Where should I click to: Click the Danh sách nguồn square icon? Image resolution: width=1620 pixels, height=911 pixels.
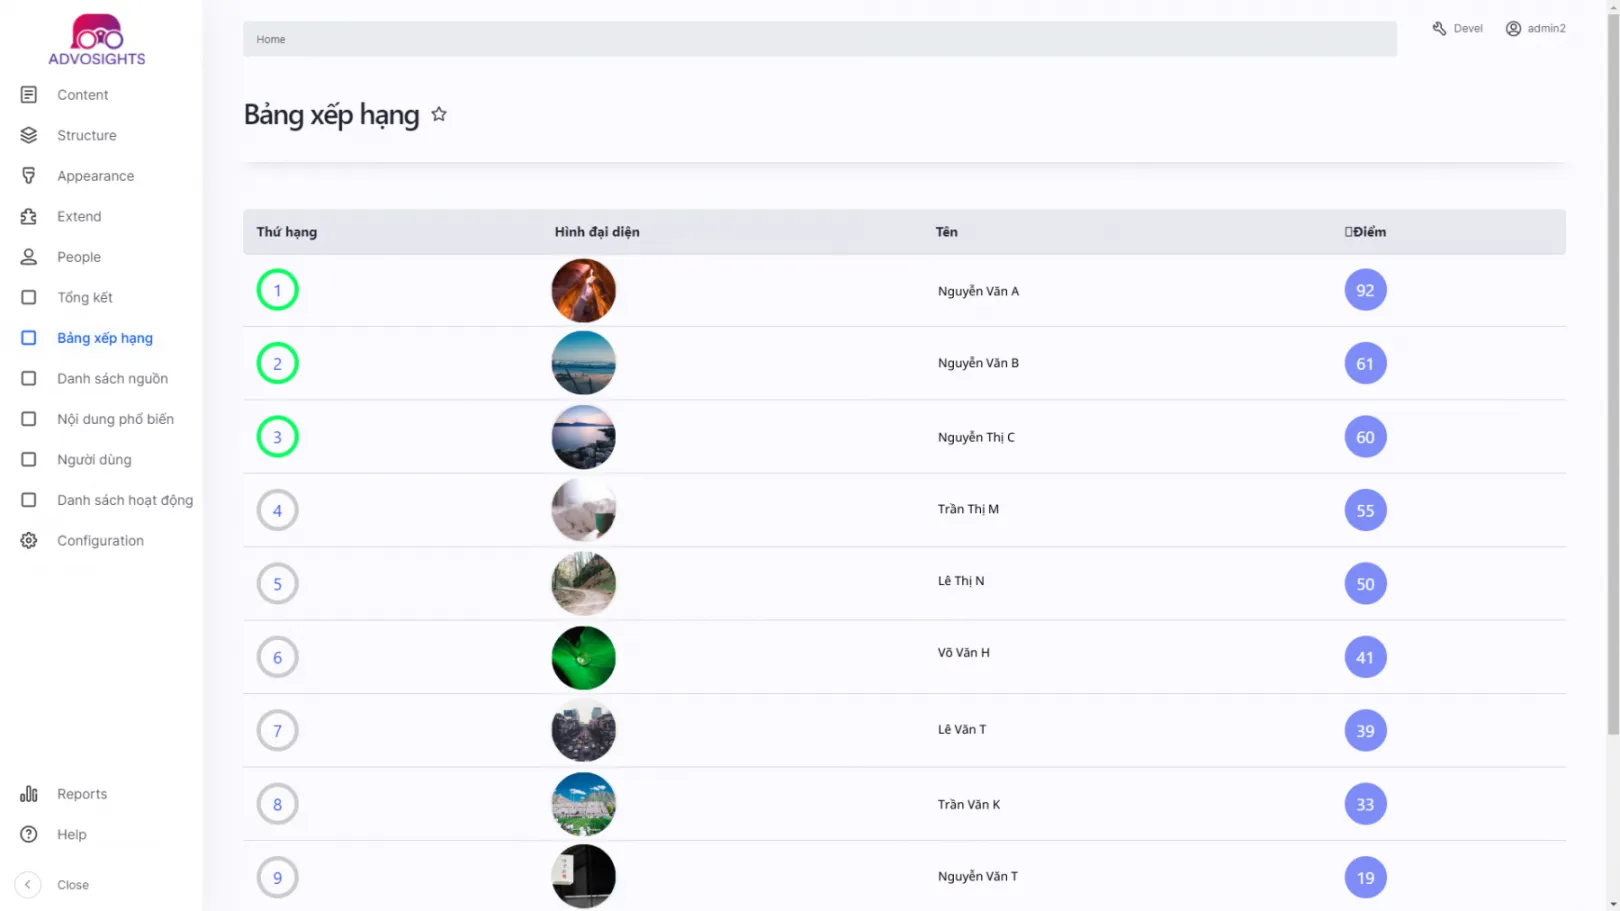point(29,378)
